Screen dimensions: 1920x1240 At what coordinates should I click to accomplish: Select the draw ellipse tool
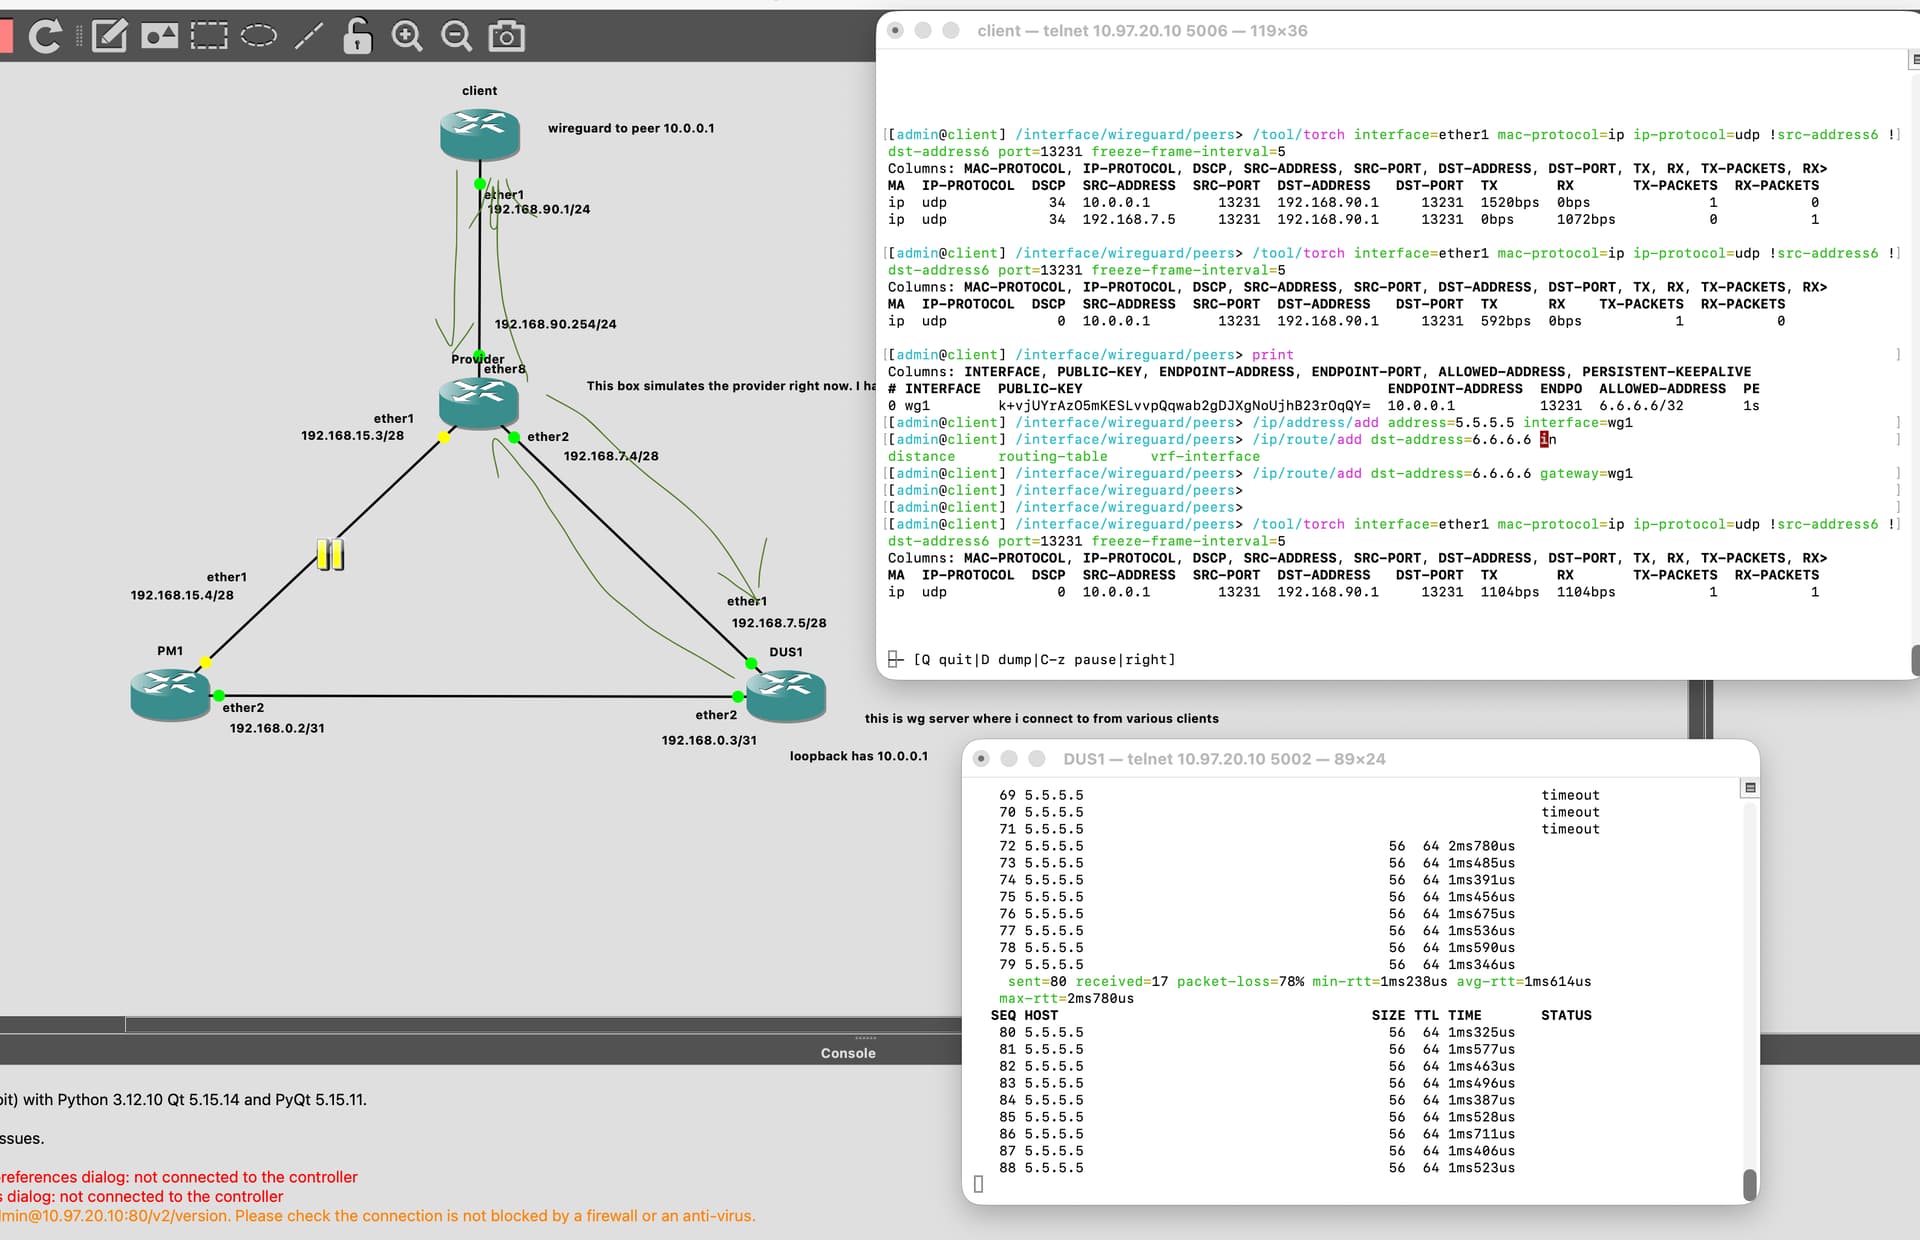coord(259,37)
